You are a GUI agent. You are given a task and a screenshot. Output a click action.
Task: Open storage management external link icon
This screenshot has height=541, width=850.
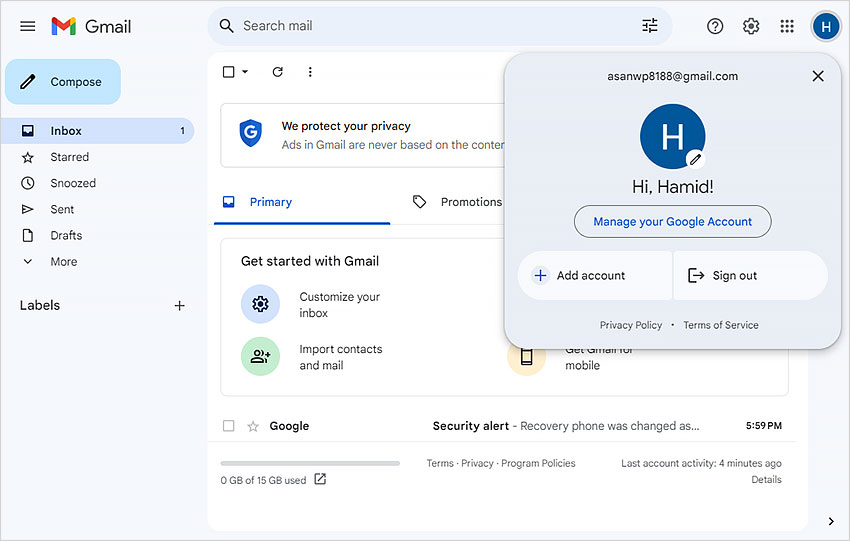[x=320, y=479]
